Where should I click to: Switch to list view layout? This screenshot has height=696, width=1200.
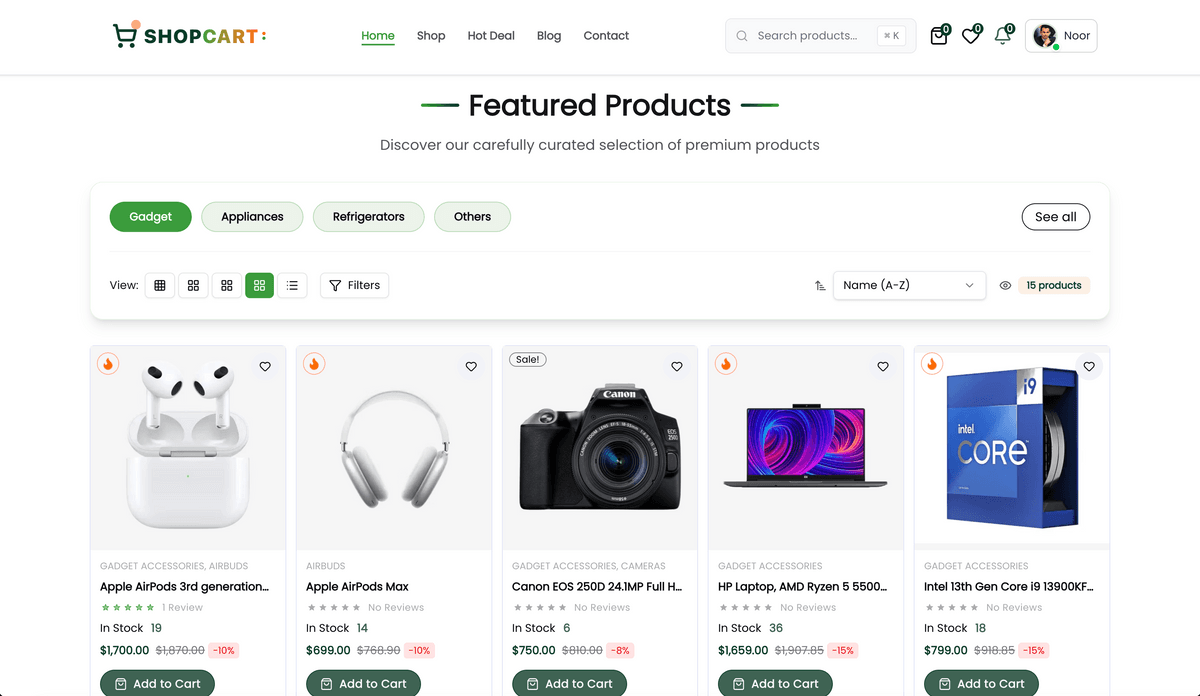[292, 286]
